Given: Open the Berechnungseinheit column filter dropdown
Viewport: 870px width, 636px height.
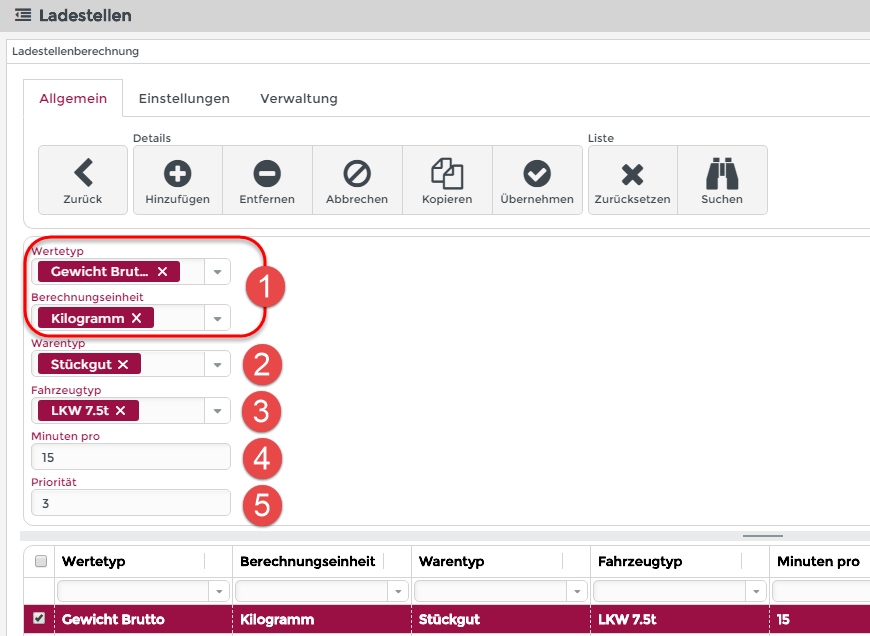Looking at the screenshot, I should click(x=398, y=592).
